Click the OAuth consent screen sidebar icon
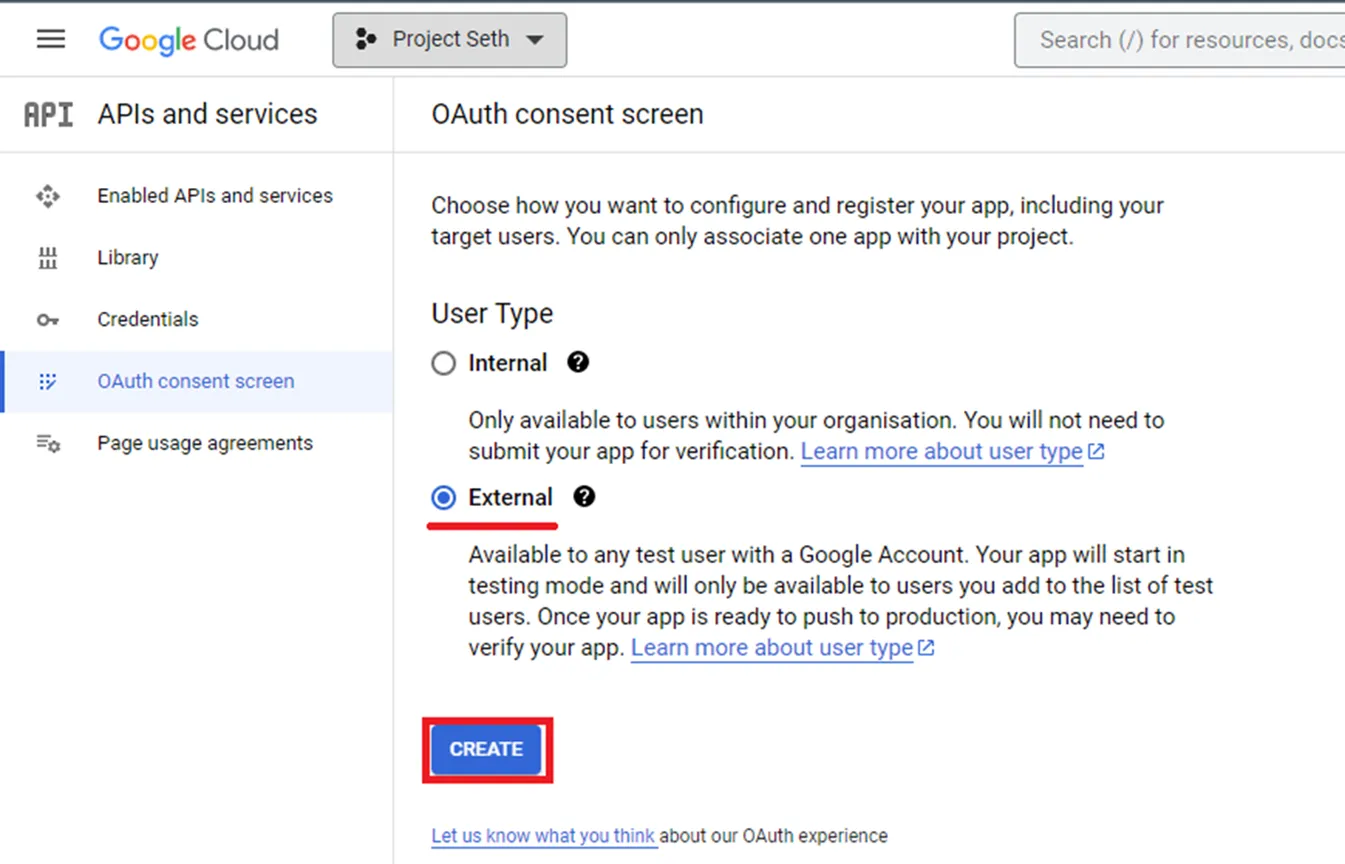This screenshot has width=1345, height=864. pos(47,381)
